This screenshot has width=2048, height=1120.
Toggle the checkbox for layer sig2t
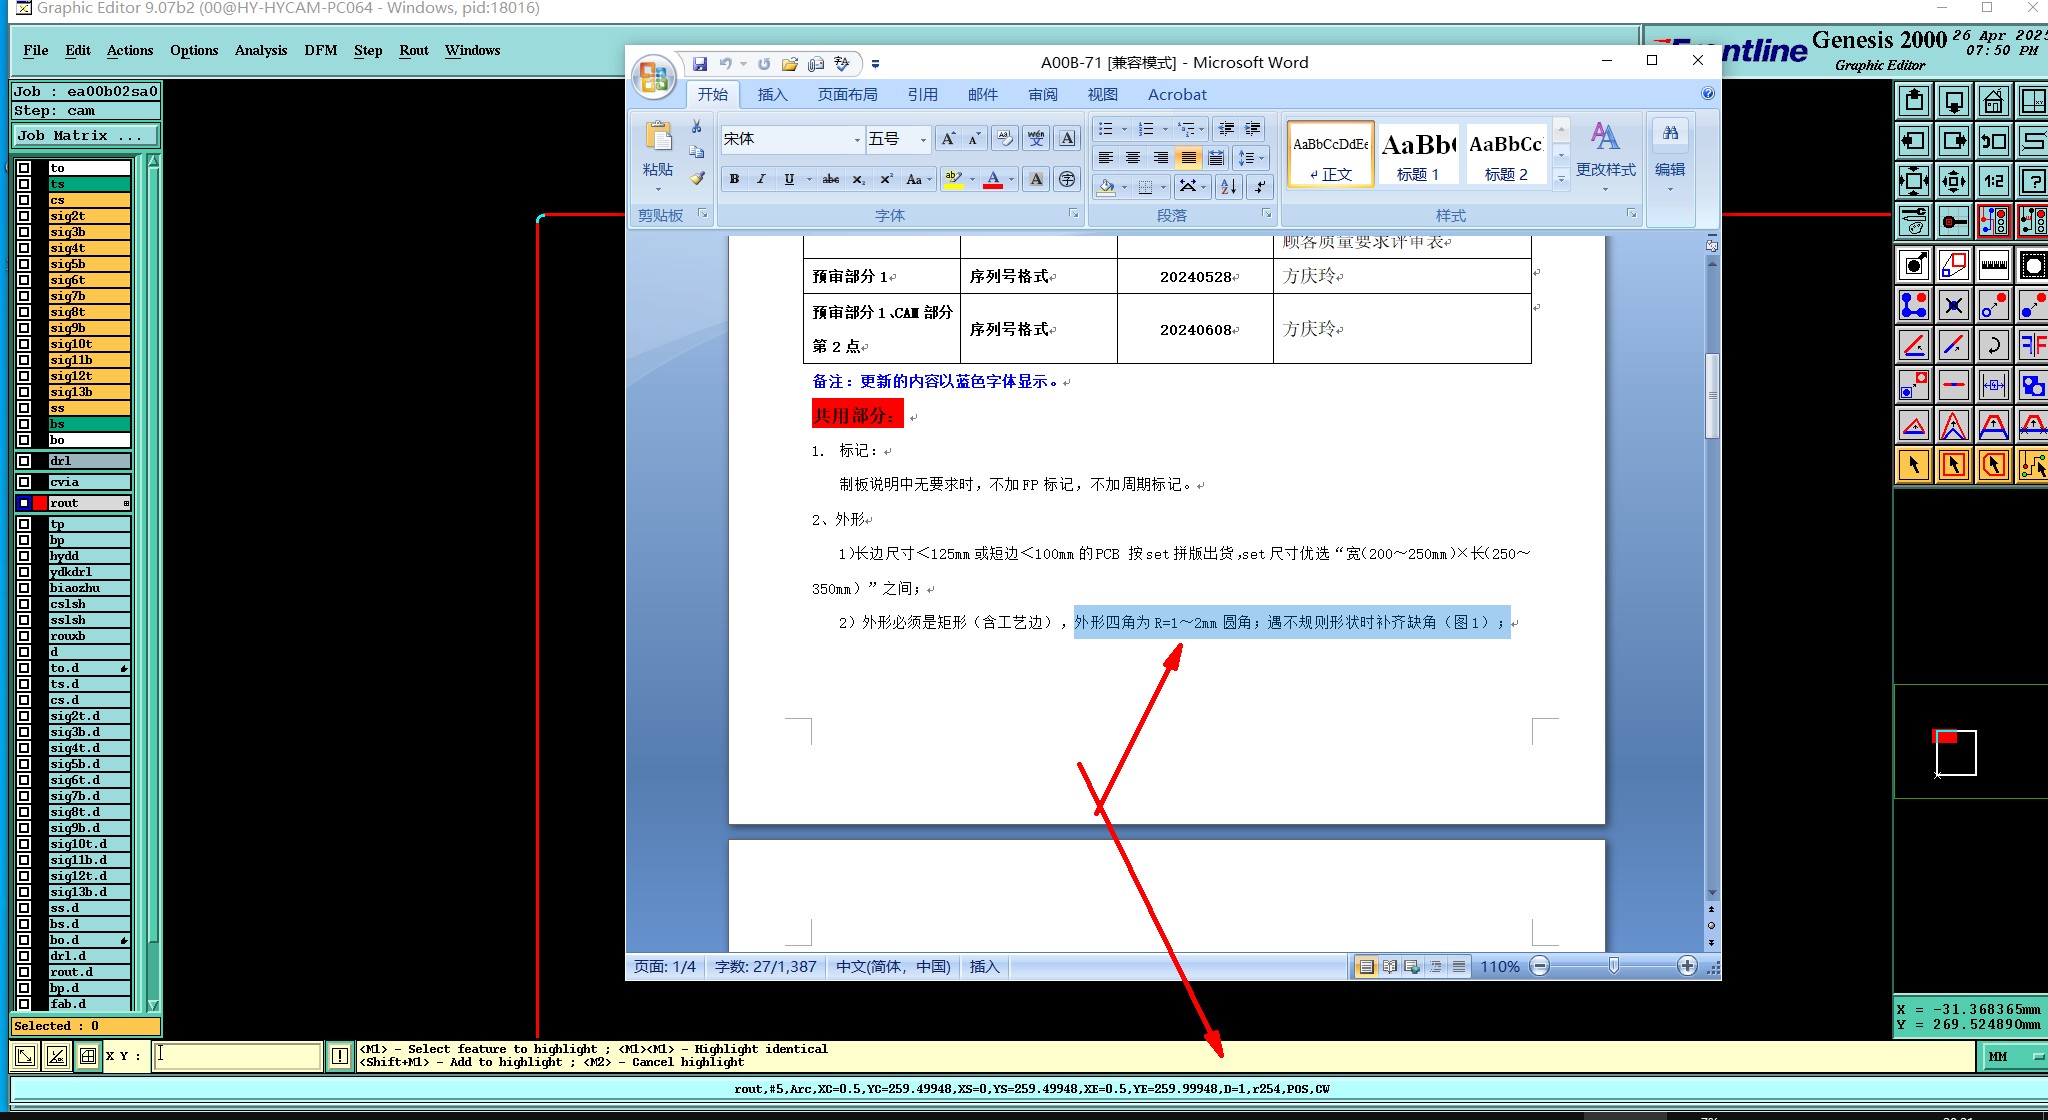(x=24, y=216)
